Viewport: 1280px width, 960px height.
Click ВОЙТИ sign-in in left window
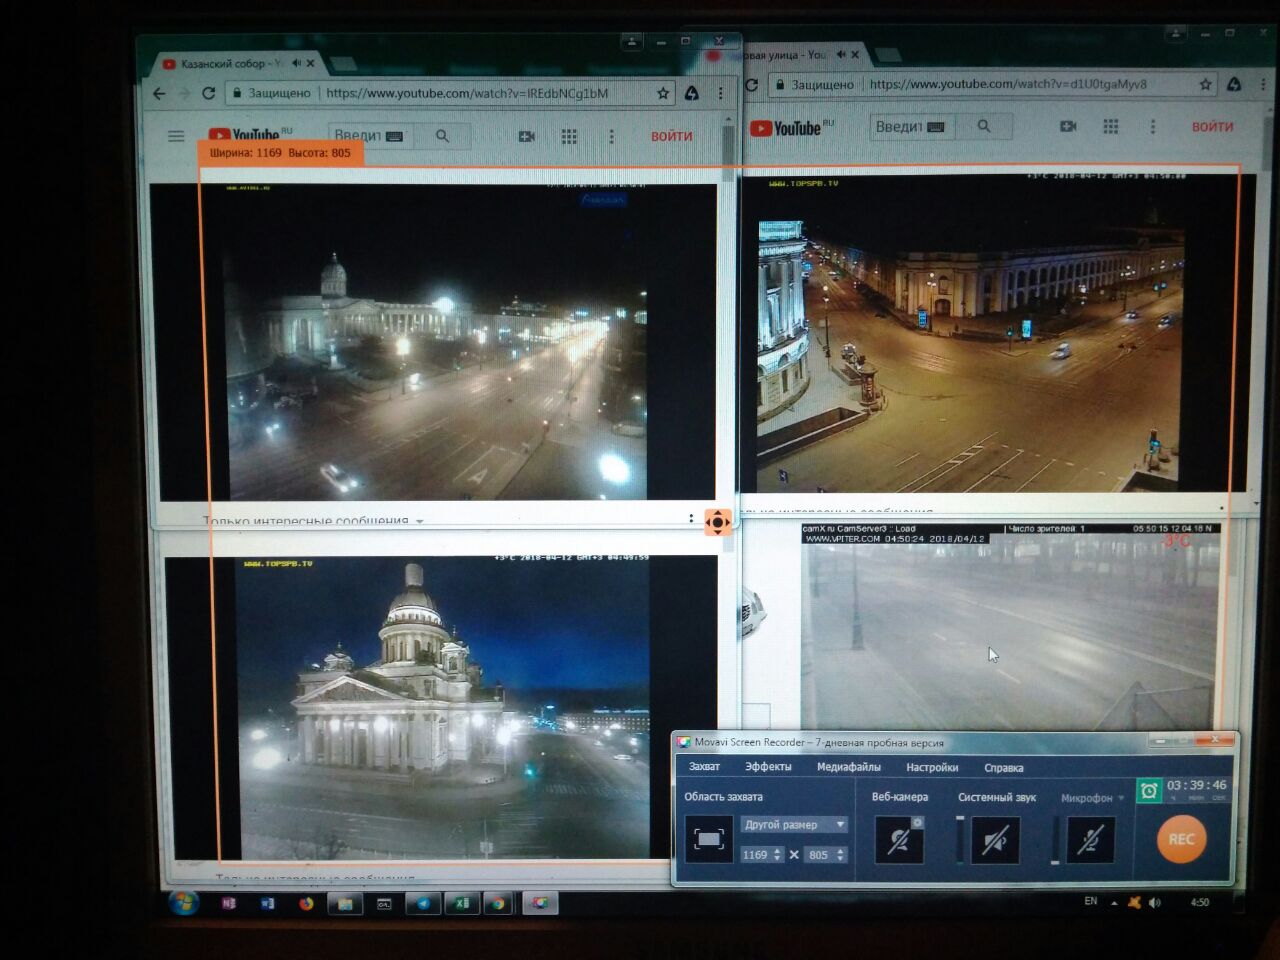click(671, 136)
